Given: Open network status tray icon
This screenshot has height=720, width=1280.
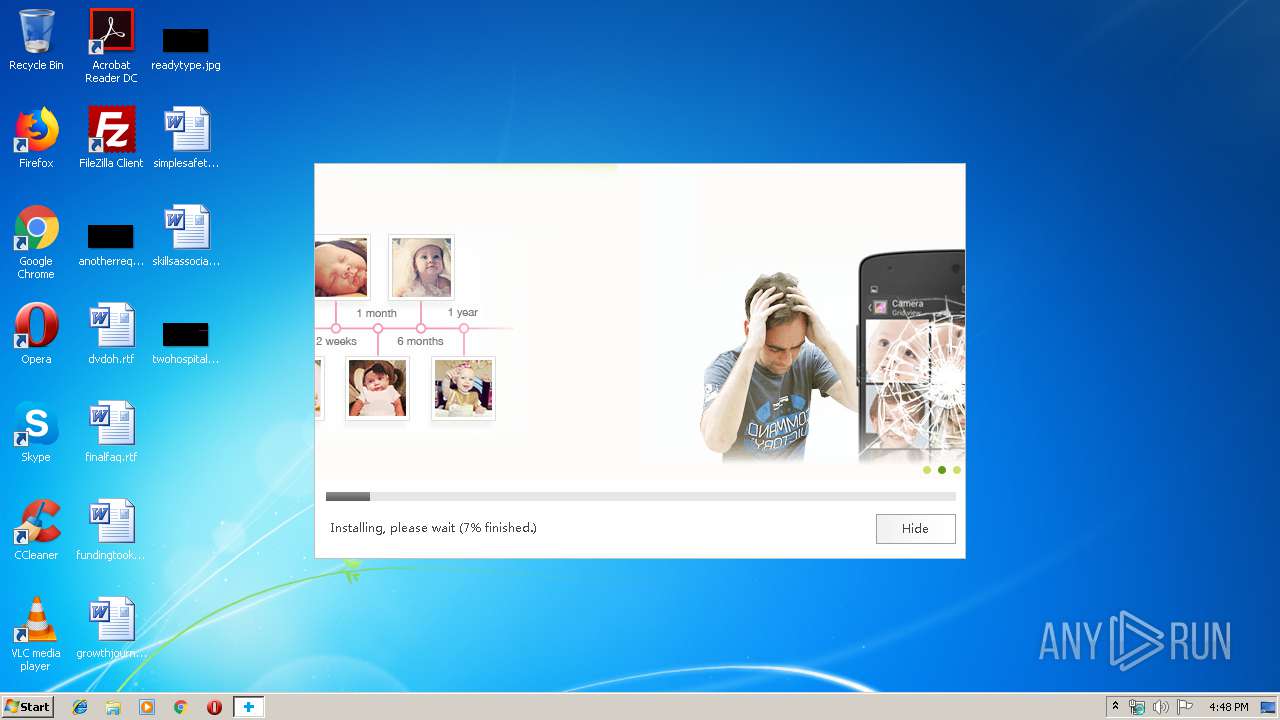Looking at the screenshot, I should pos(1137,707).
